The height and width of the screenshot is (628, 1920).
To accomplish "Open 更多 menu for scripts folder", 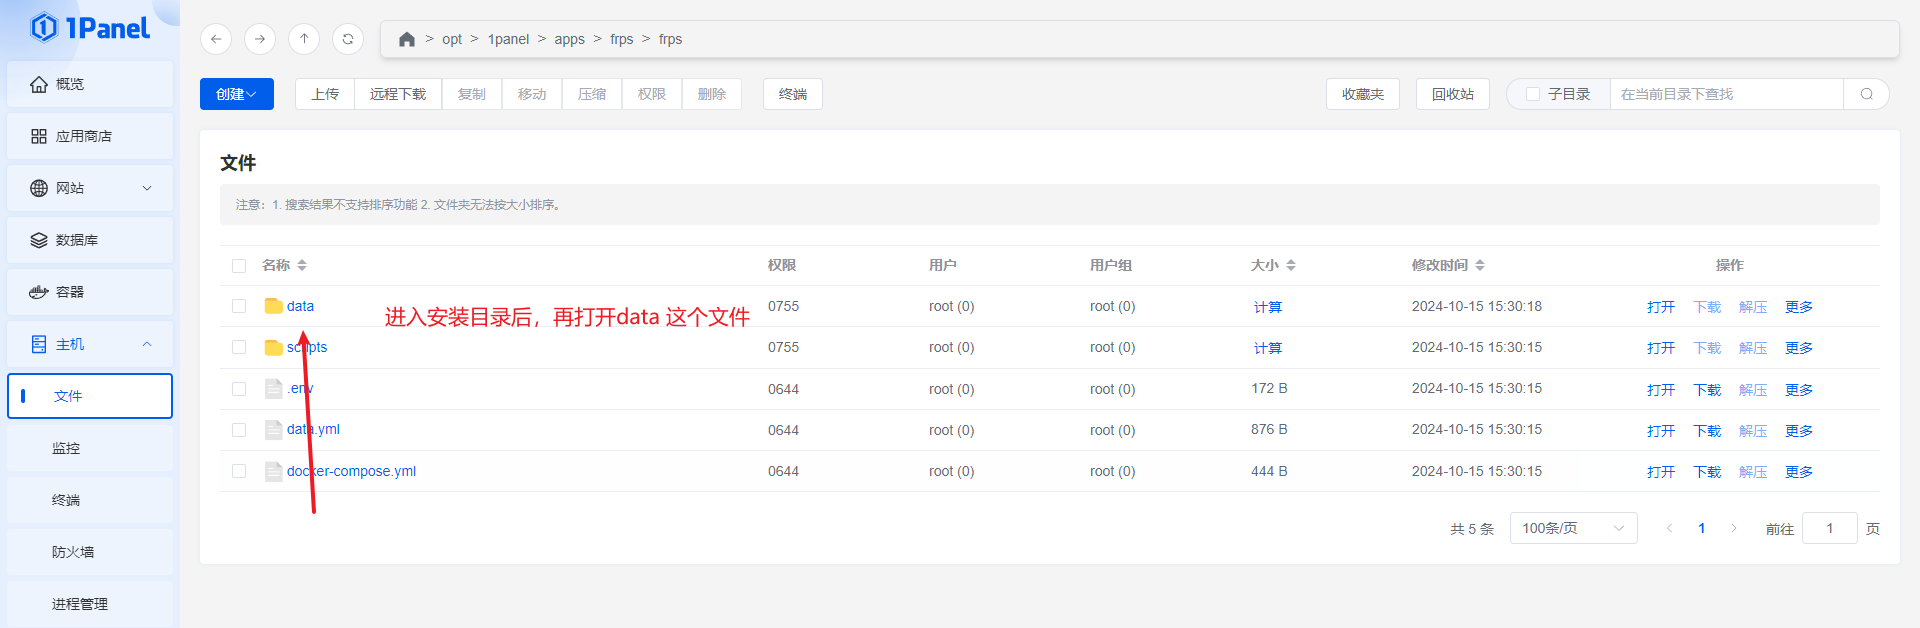I will coord(1799,348).
